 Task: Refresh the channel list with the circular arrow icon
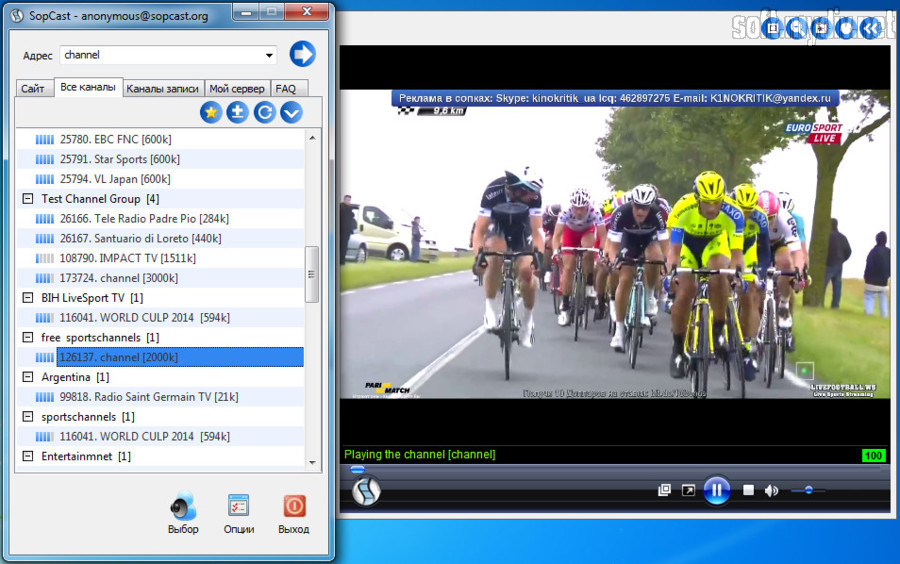[x=264, y=112]
